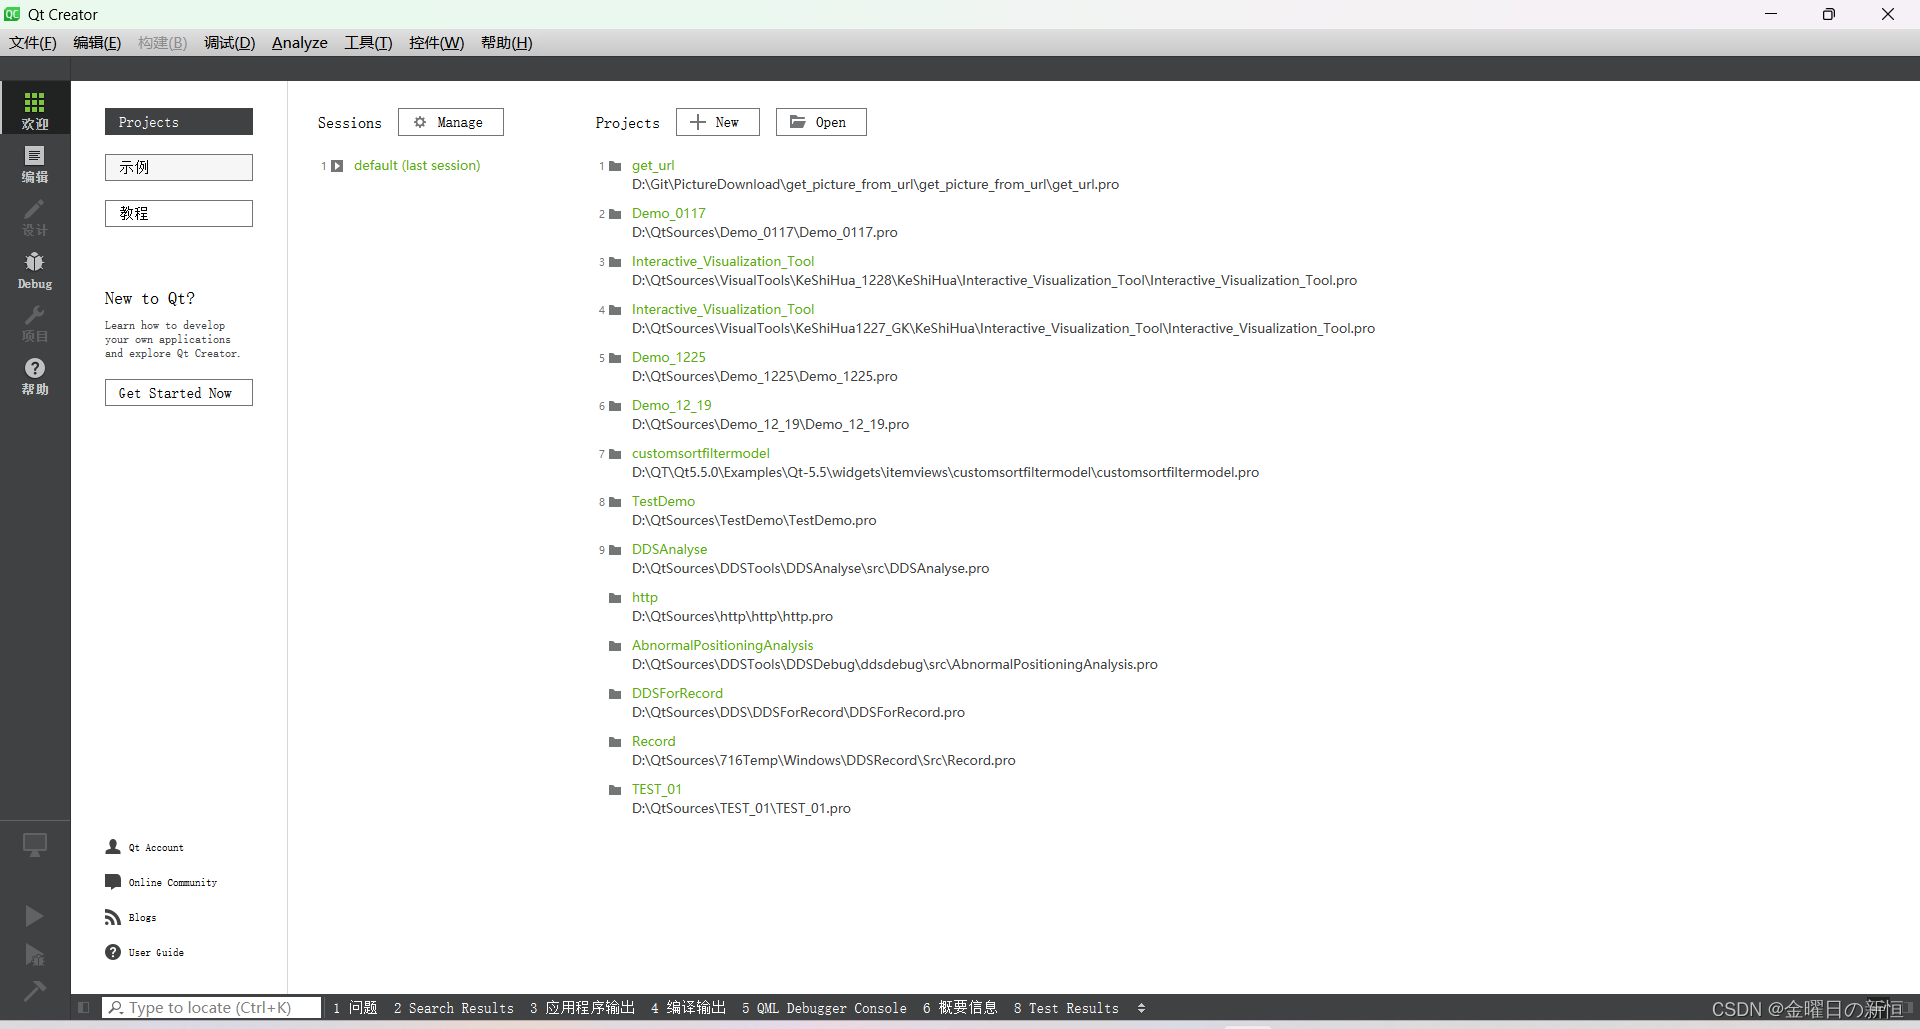The height and width of the screenshot is (1029, 1920).
Task: Click the Demo_1225 folder icon
Action: point(615,358)
